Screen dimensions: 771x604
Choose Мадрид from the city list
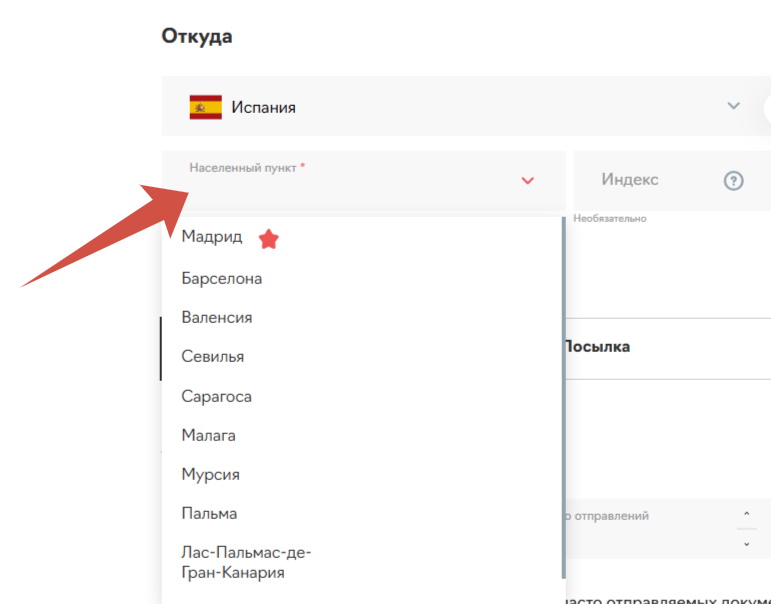pyautogui.click(x=211, y=237)
